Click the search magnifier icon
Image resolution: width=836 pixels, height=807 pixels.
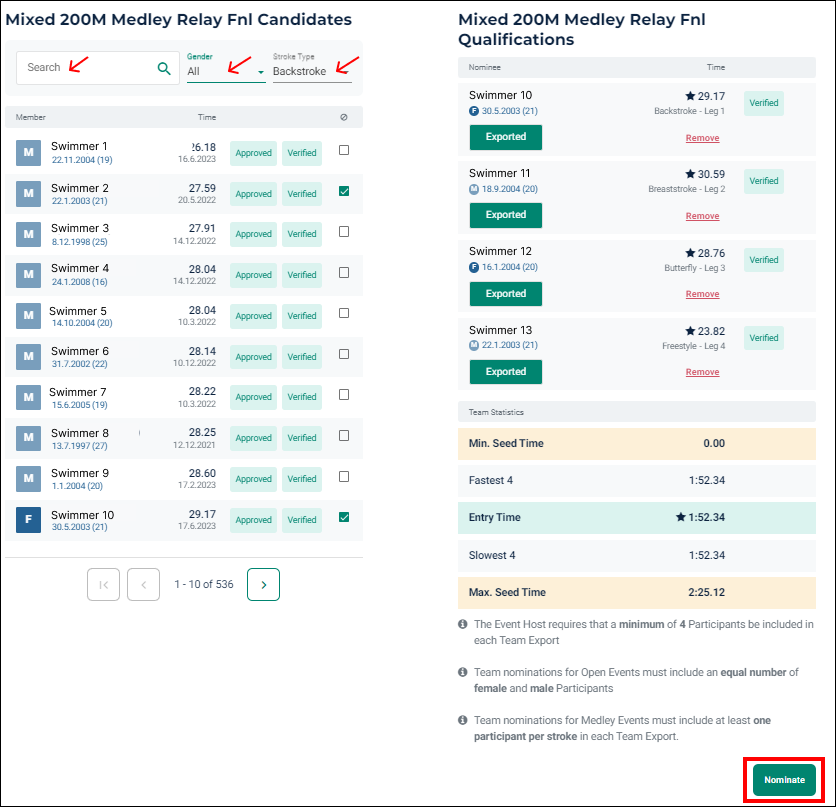coord(163,67)
